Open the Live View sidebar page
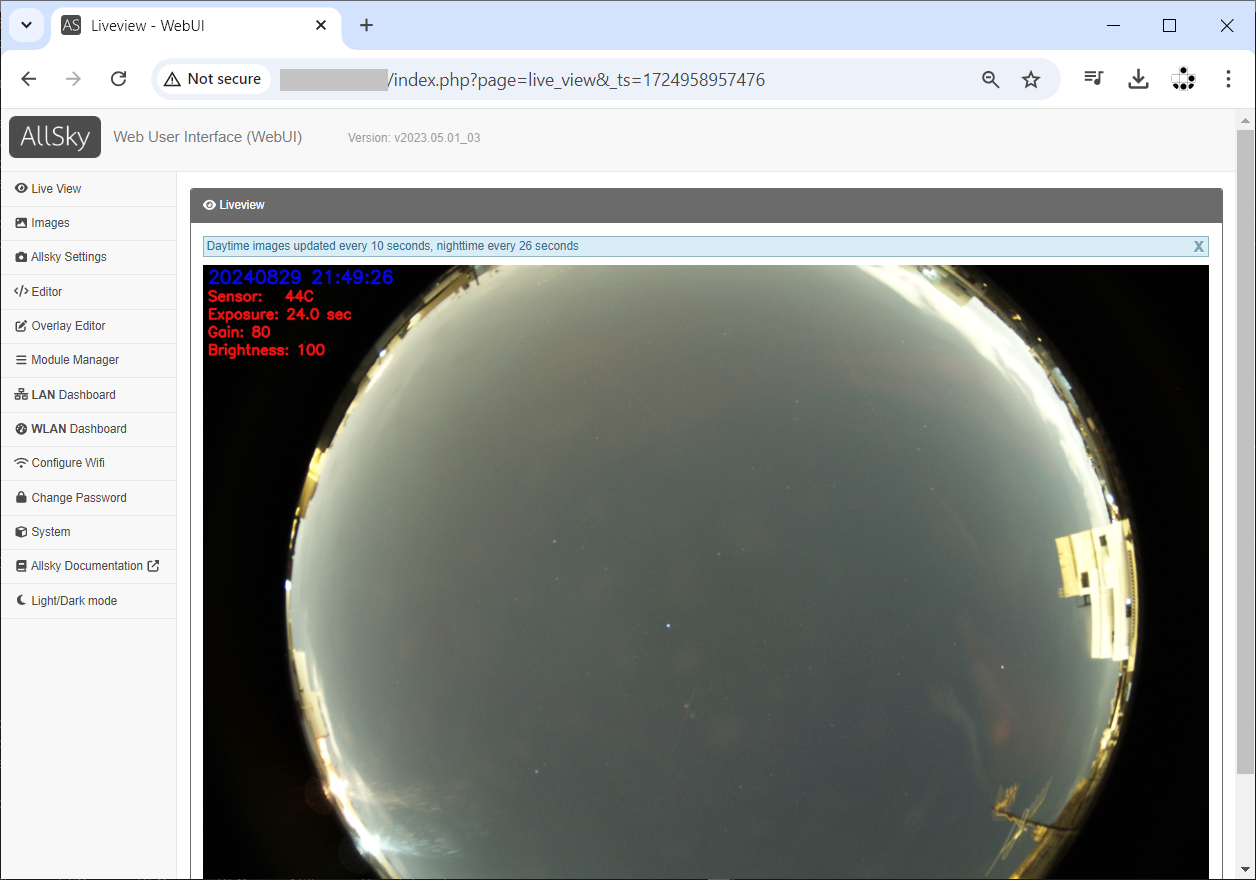 pyautogui.click(x=88, y=189)
